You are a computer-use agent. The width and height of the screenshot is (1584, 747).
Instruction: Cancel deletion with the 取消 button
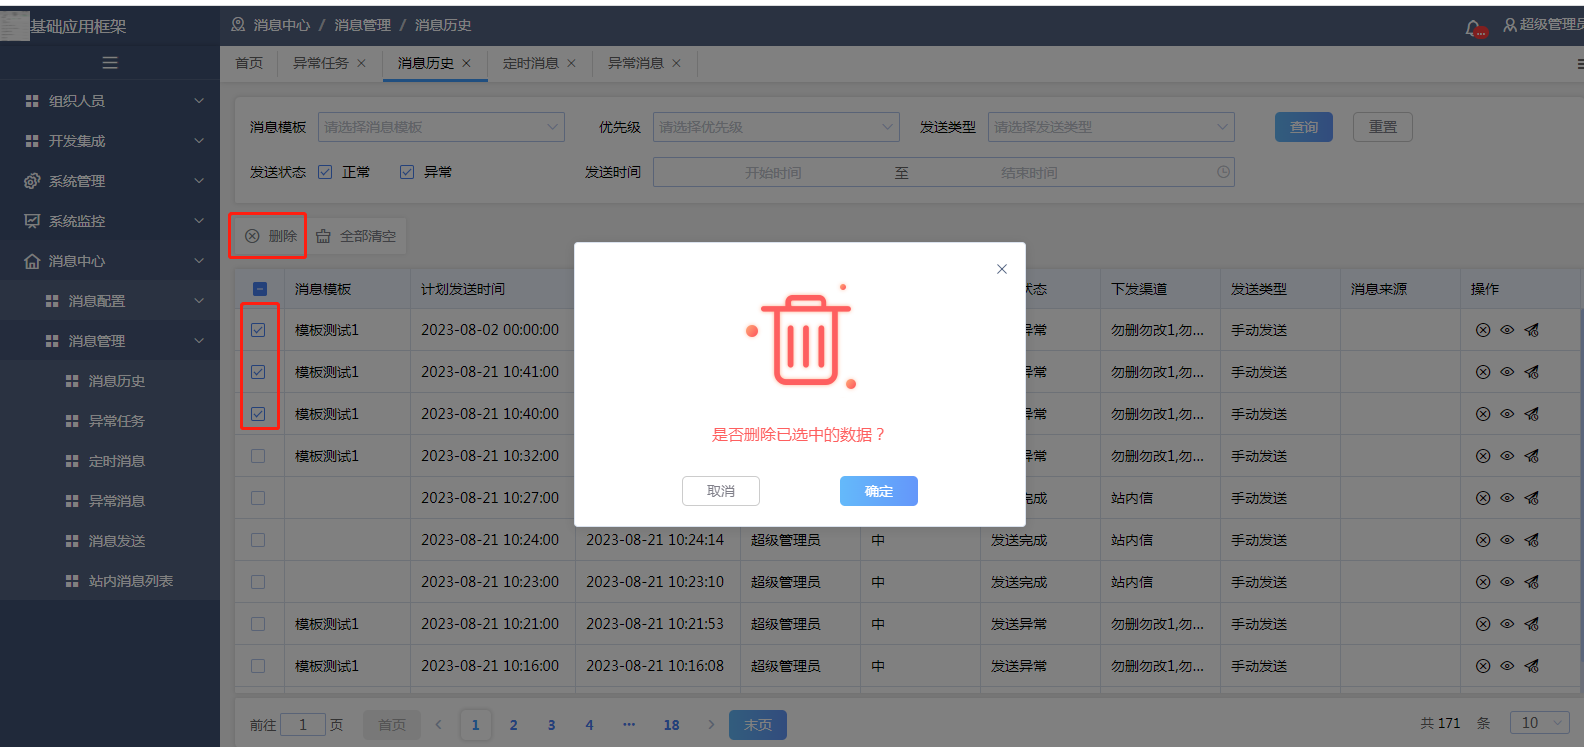[721, 491]
